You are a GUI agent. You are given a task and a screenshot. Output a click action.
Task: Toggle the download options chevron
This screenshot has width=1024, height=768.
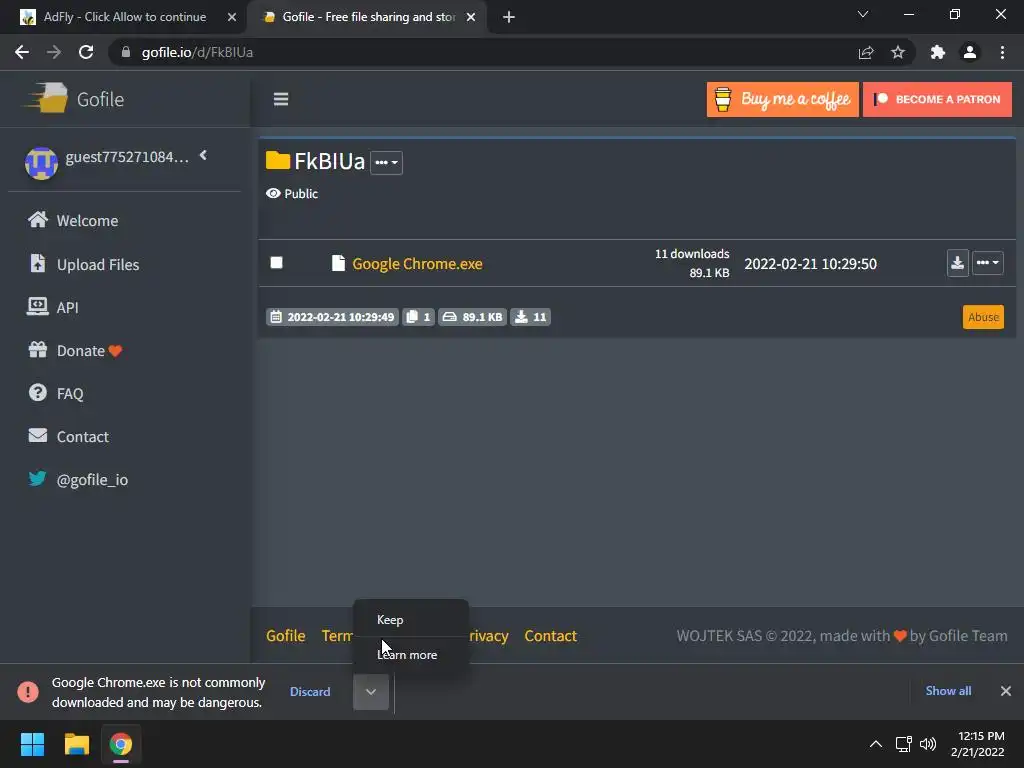371,692
